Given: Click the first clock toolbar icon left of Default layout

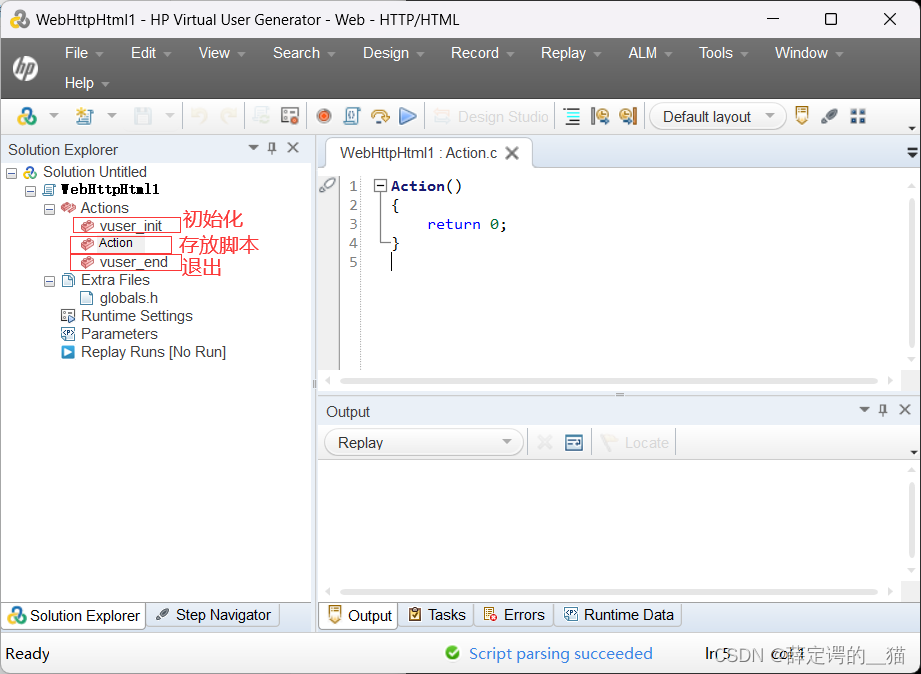Looking at the screenshot, I should [x=600, y=116].
